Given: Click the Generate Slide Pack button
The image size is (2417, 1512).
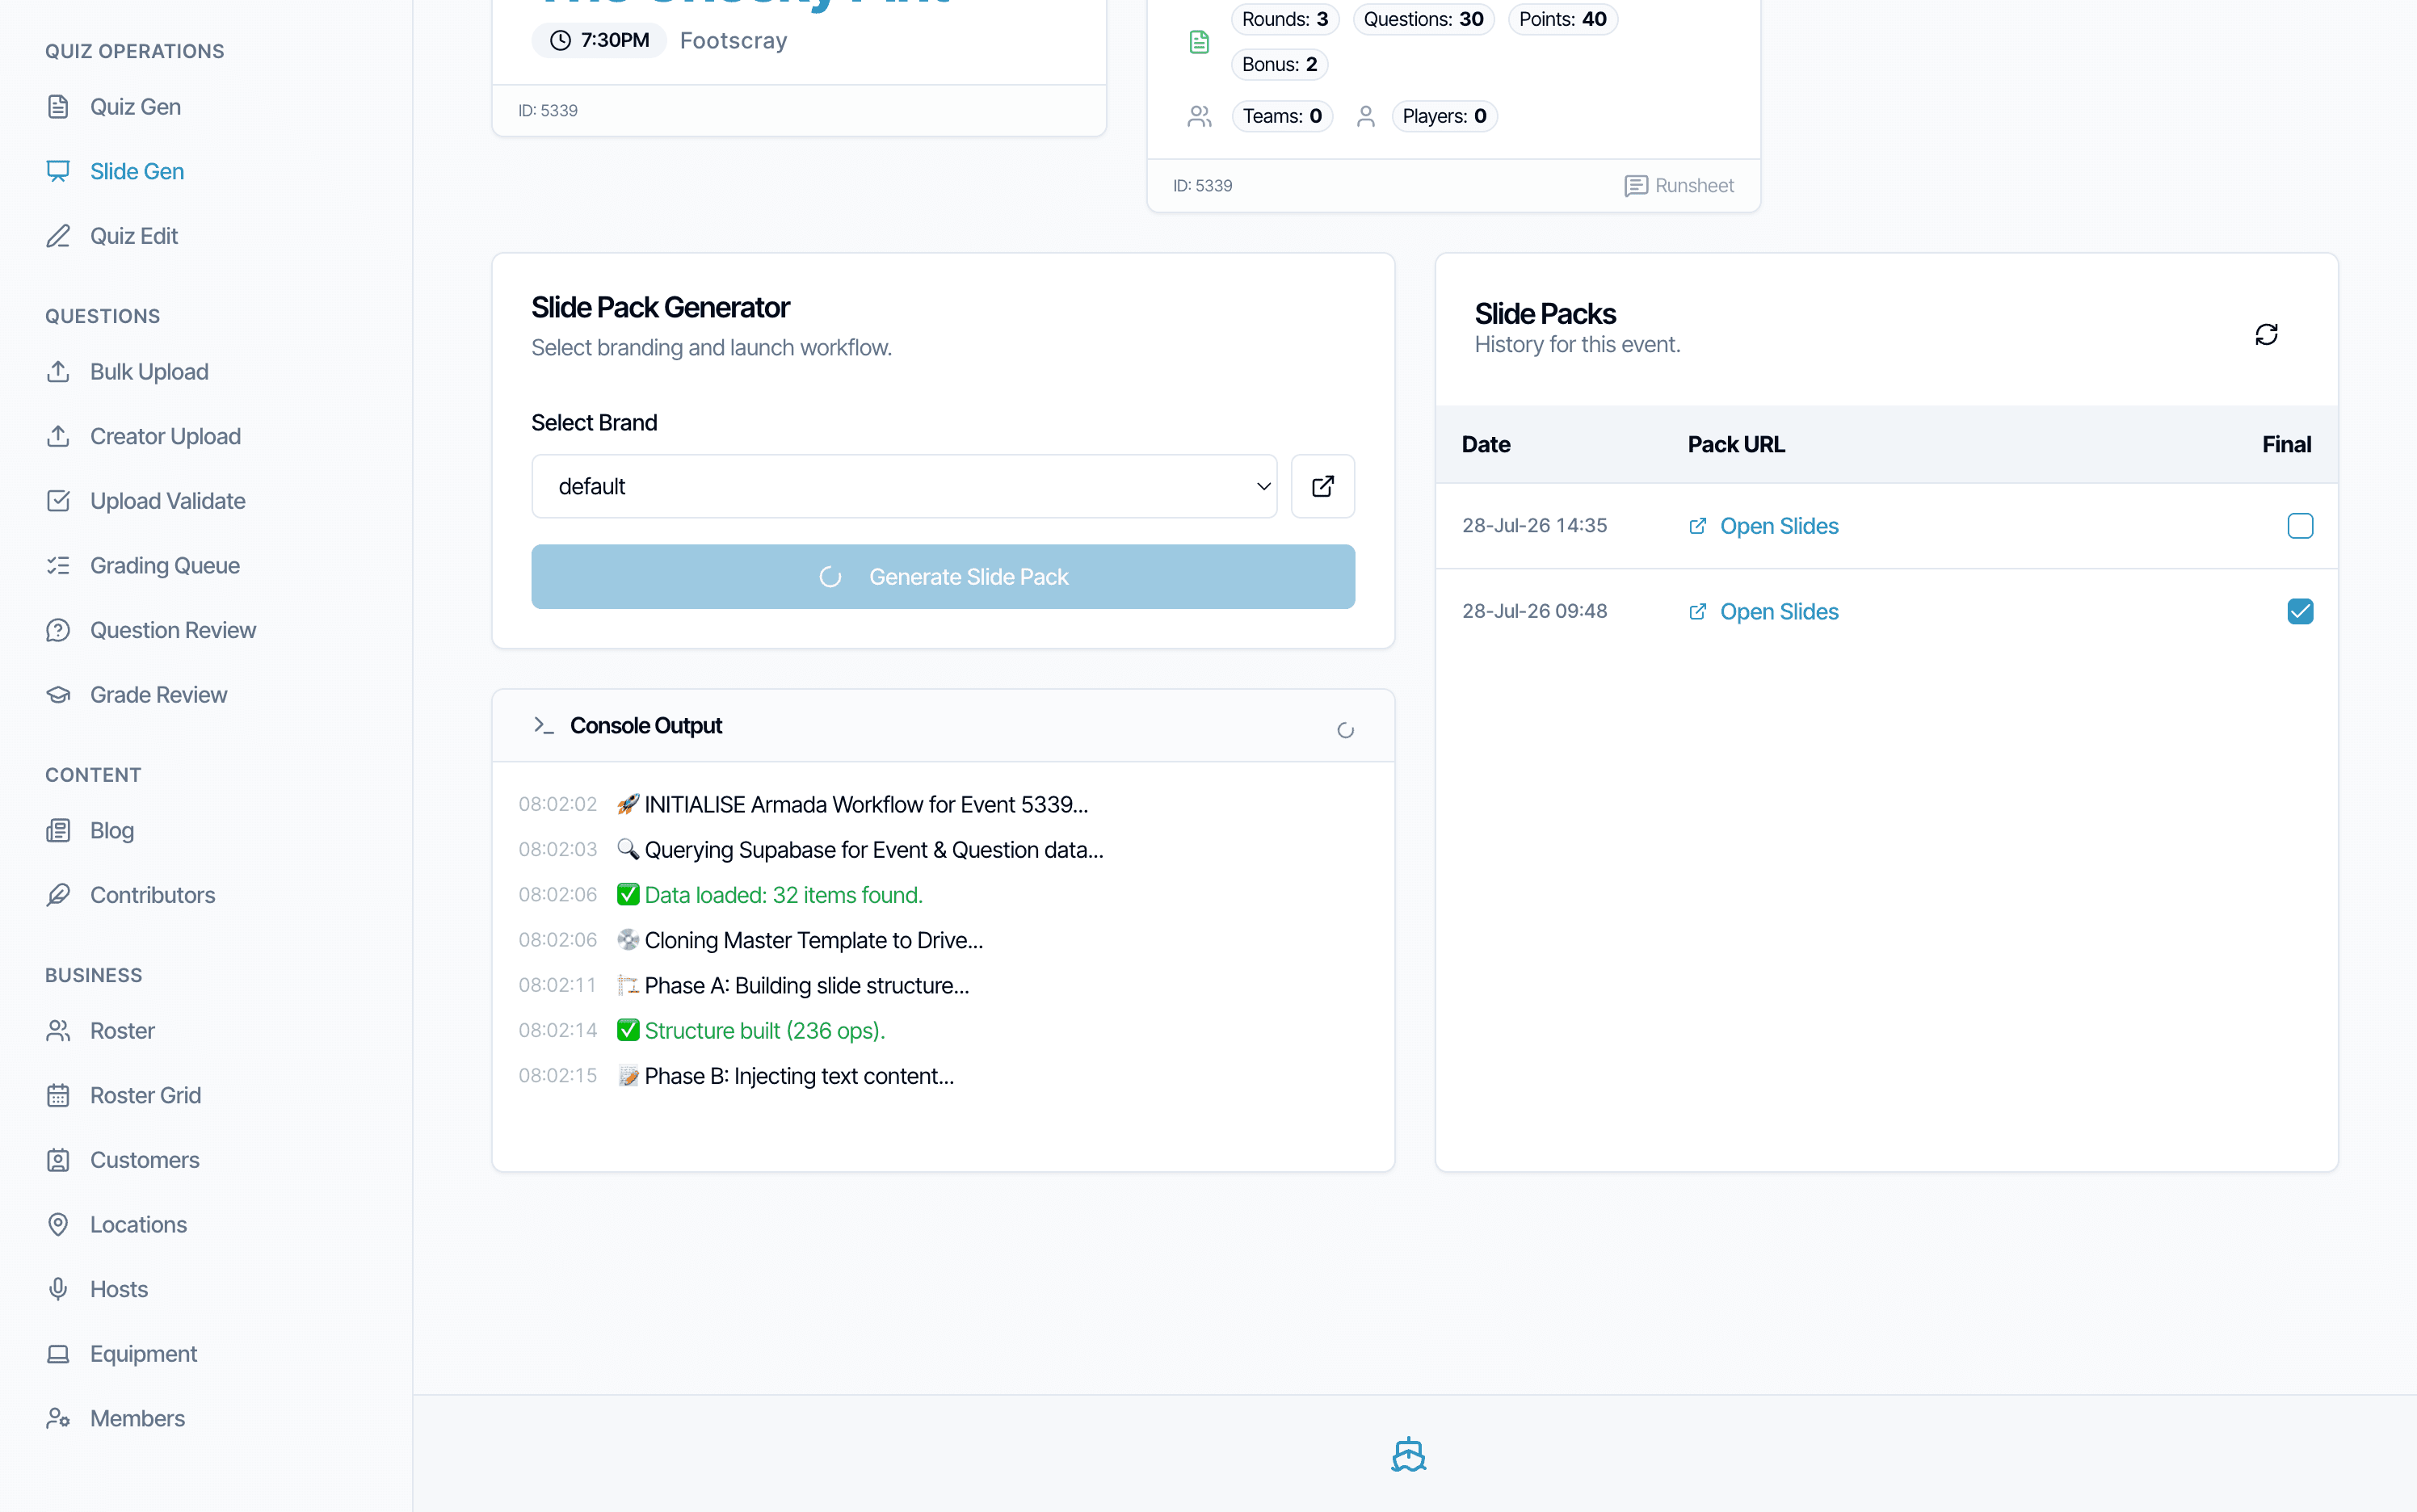Looking at the screenshot, I should (x=943, y=577).
